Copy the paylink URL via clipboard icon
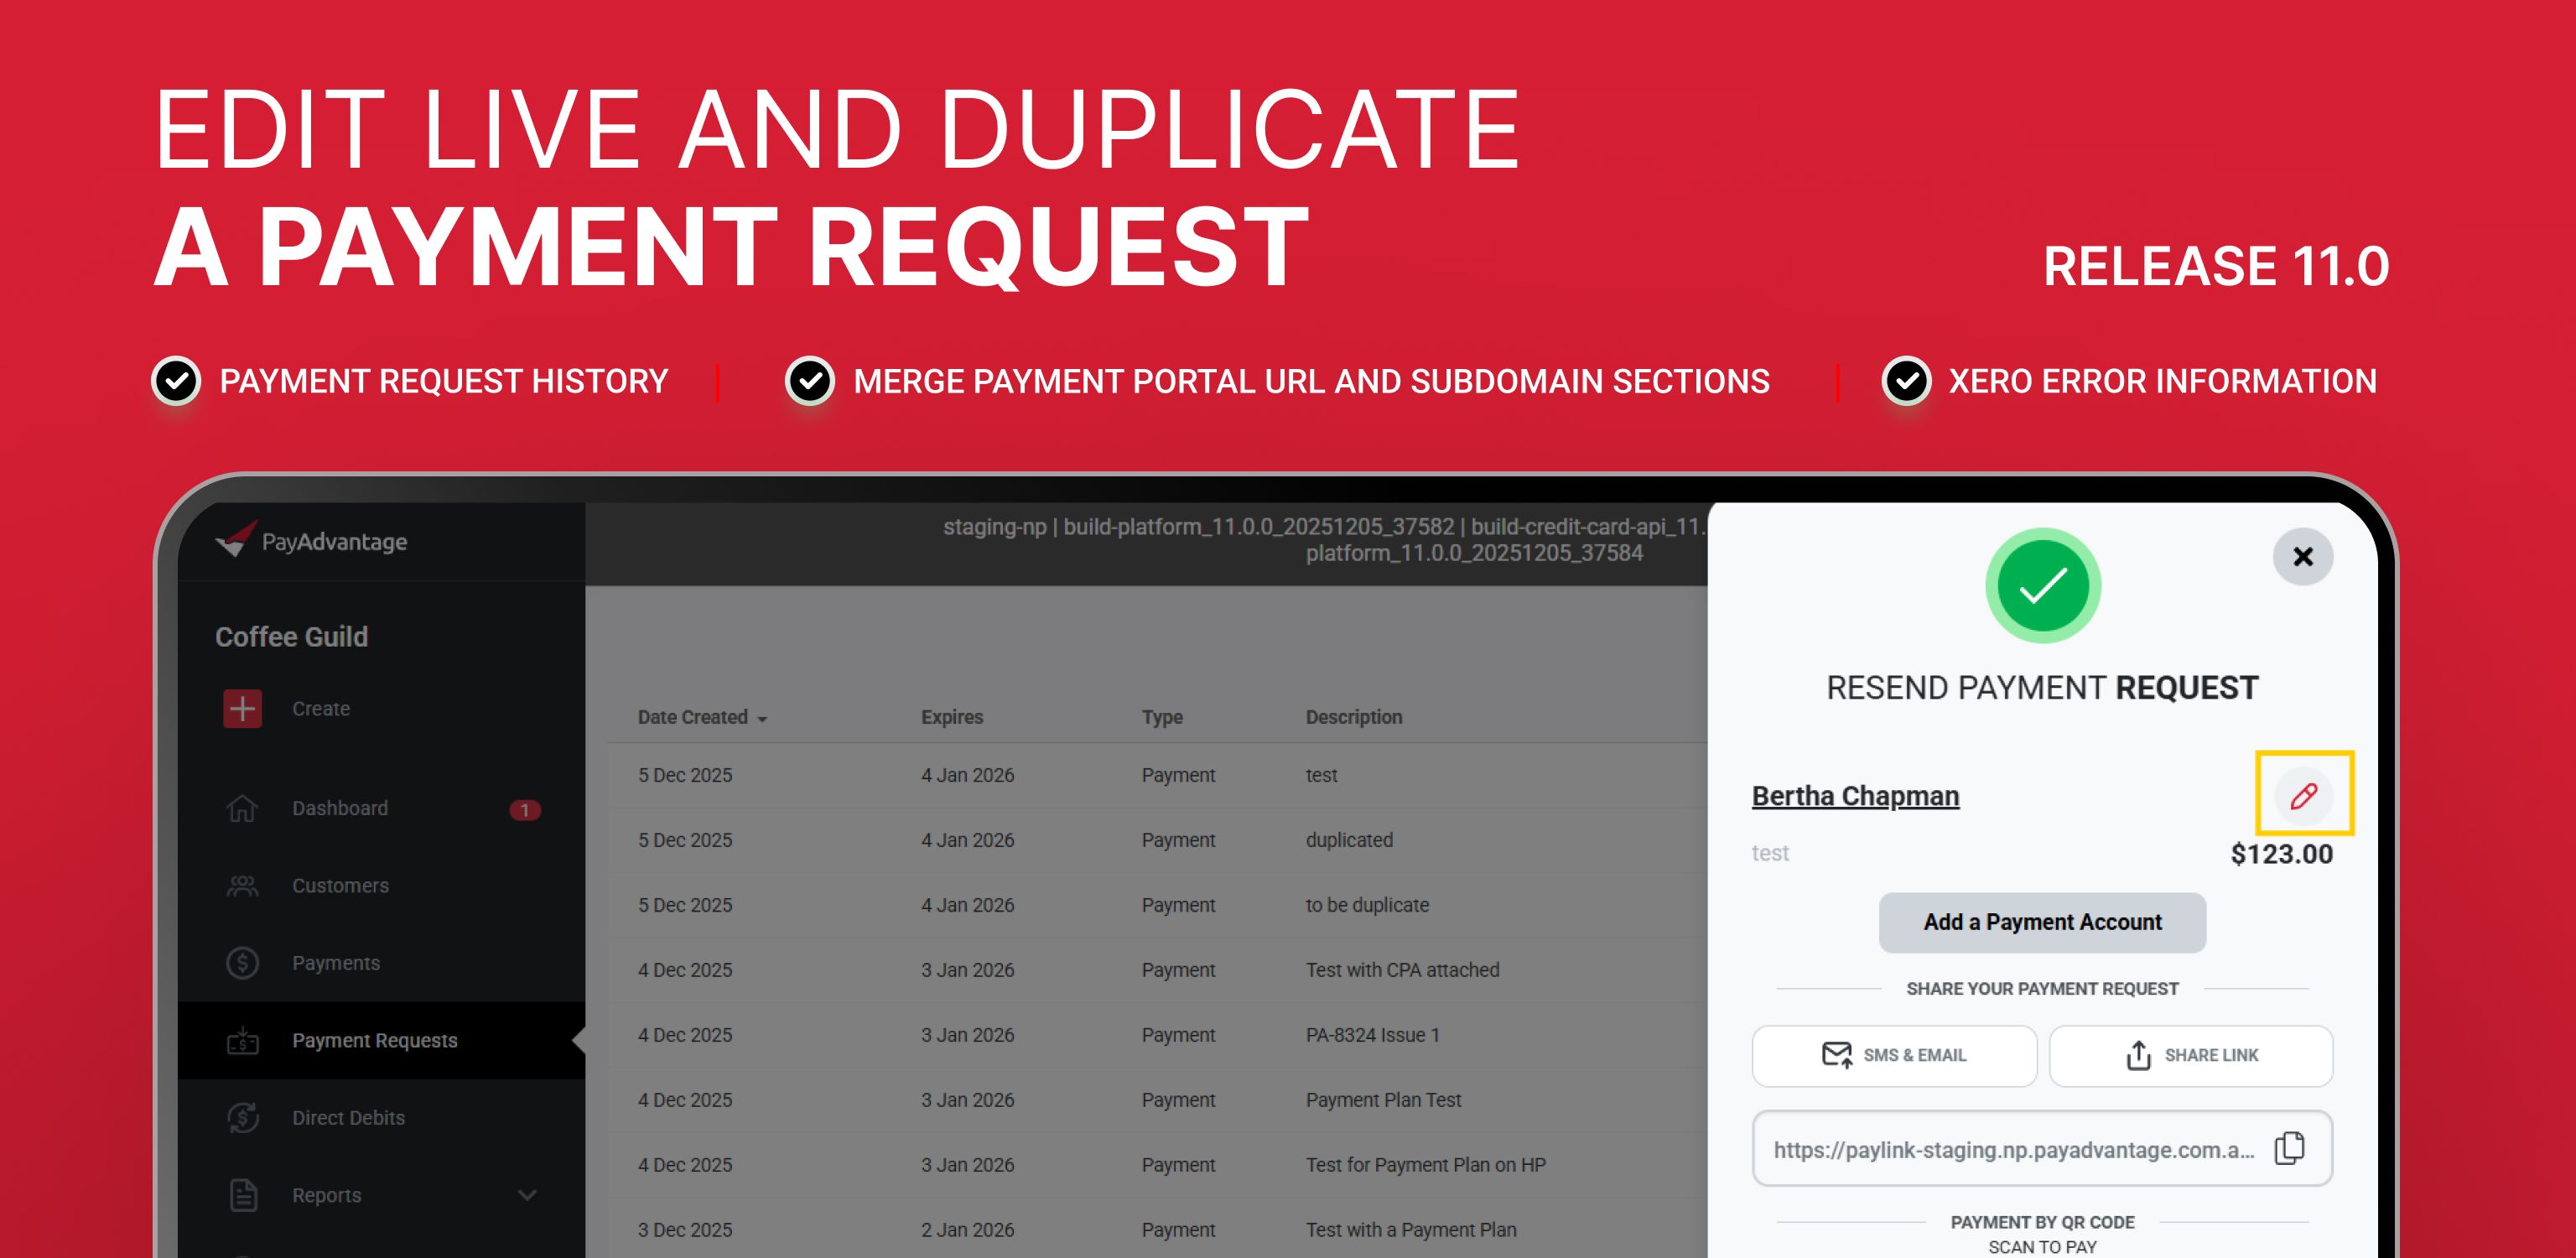 coord(2289,1148)
